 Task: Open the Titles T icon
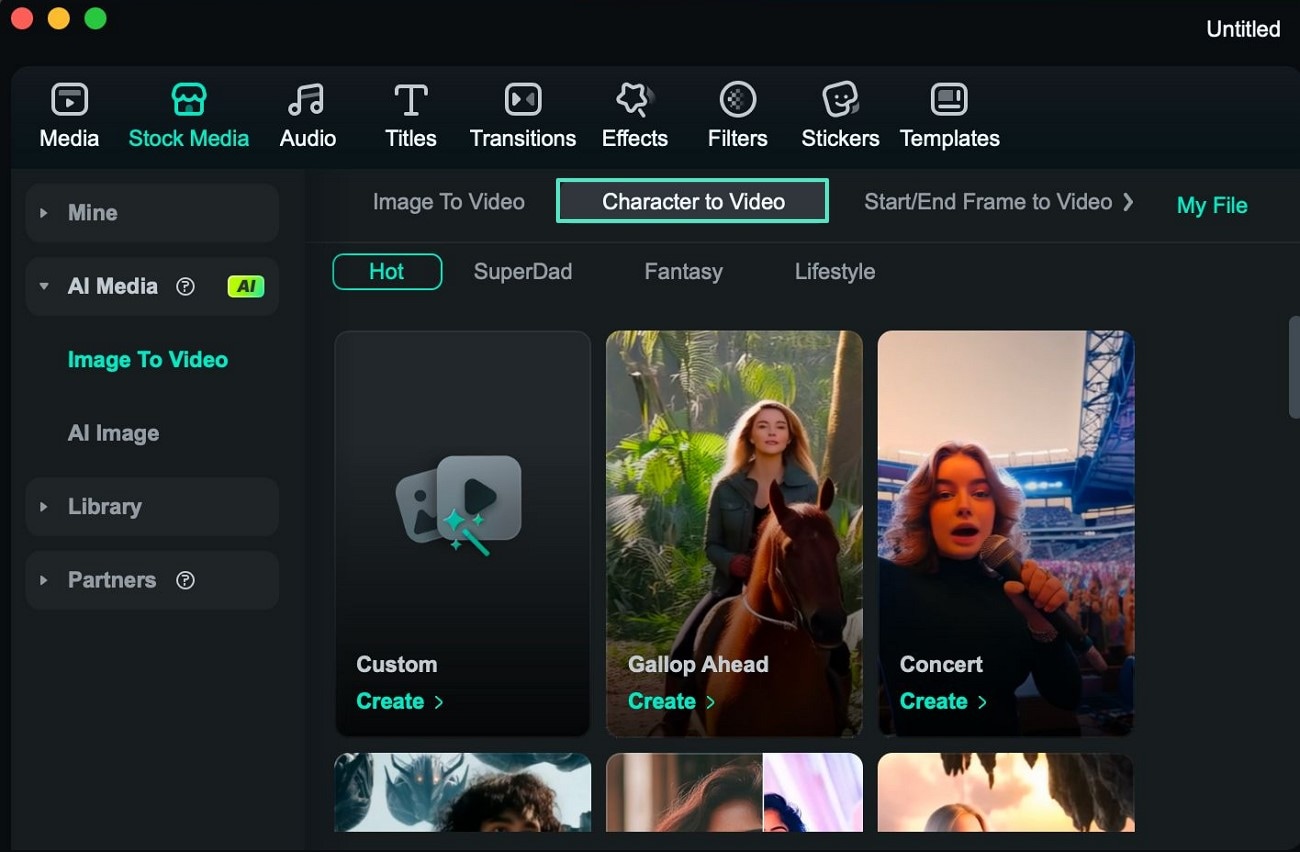click(x=410, y=99)
